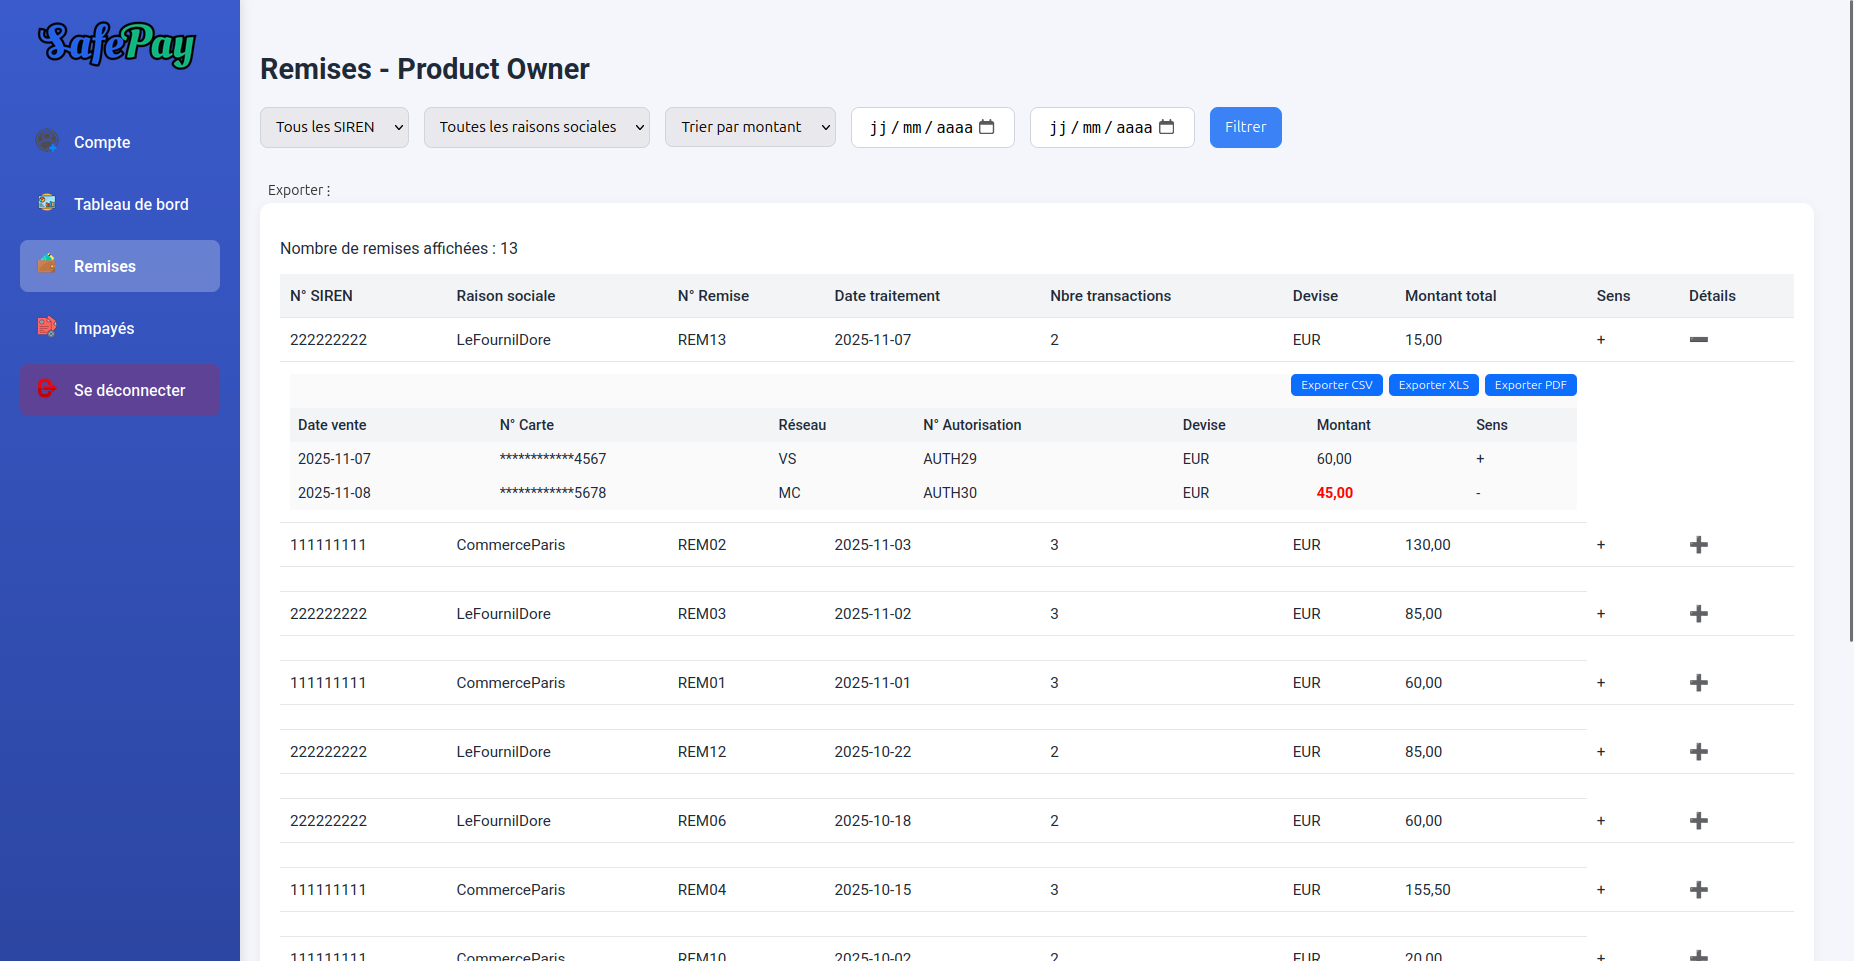1854x961 pixels.
Task: Expand details for remise REM03
Action: click(x=1698, y=614)
